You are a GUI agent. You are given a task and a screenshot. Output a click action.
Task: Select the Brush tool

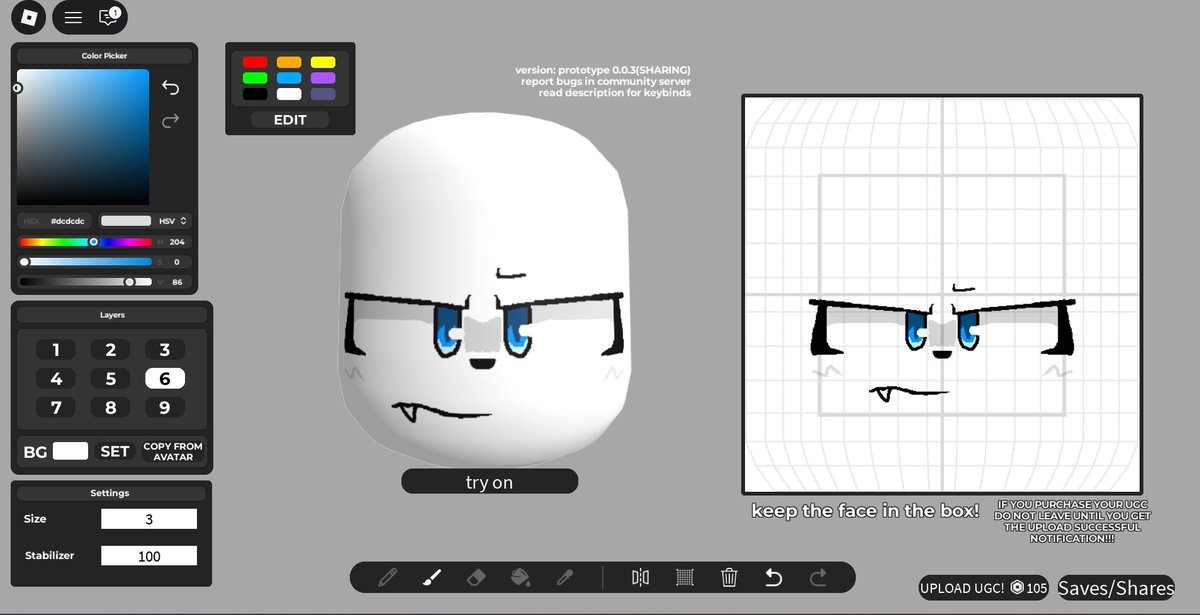(x=432, y=577)
